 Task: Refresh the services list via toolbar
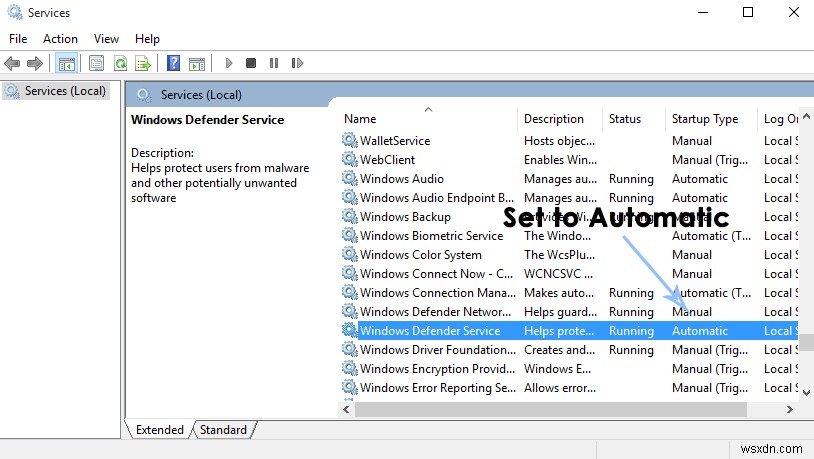click(x=120, y=63)
